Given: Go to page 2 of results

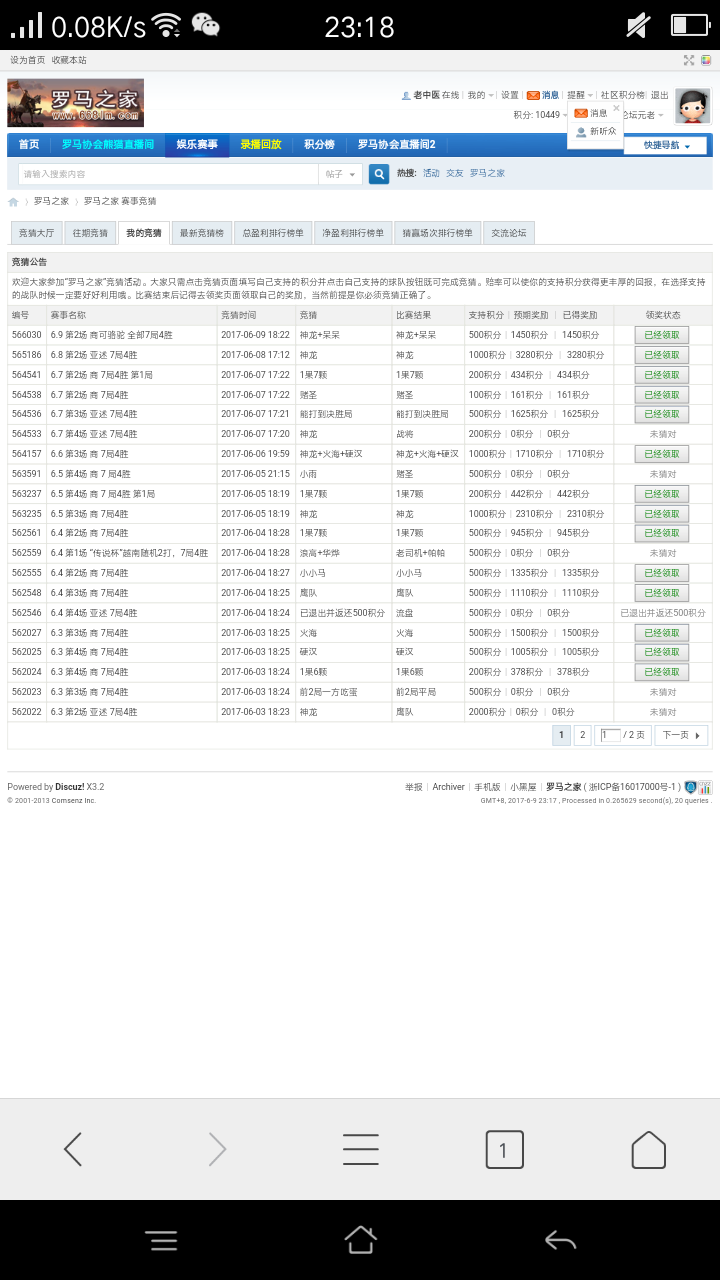Looking at the screenshot, I should click(582, 735).
